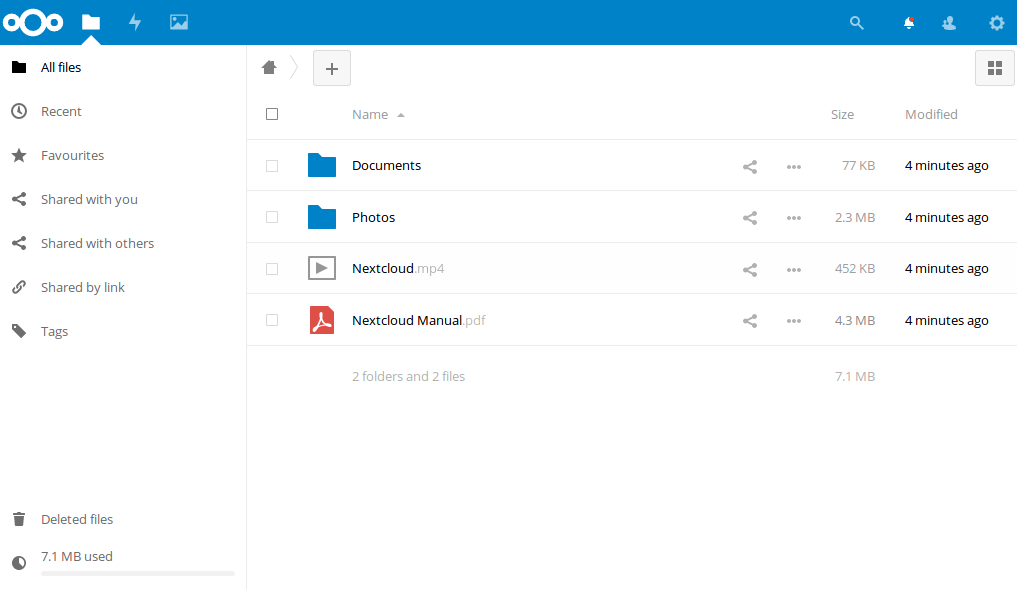This screenshot has height=590, width=1017.
Task: Open the Contacts menu icon
Action: pyautogui.click(x=949, y=23)
